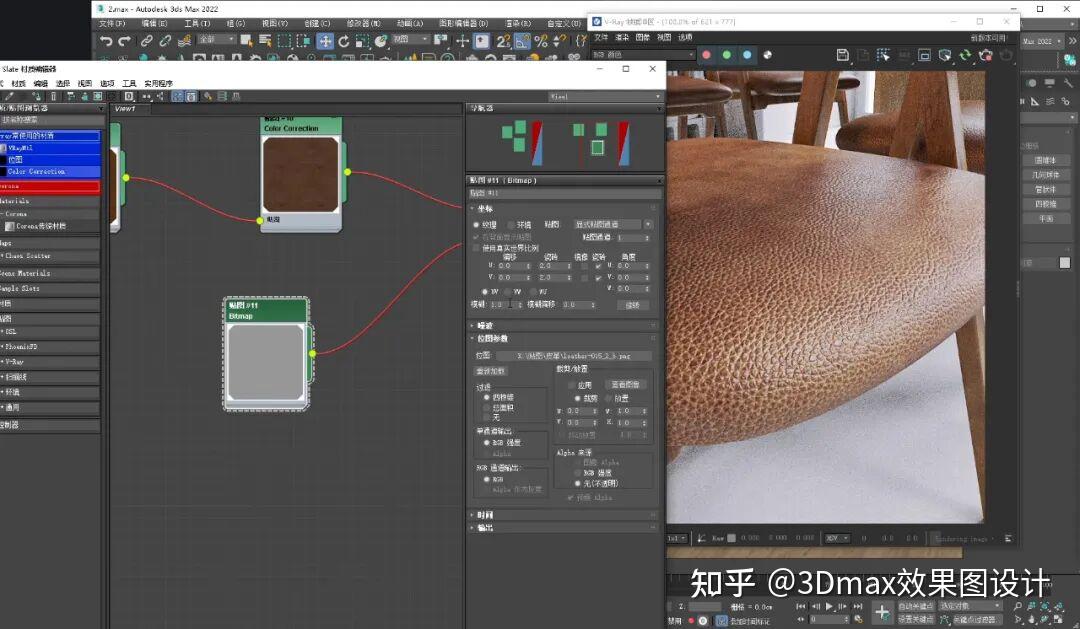Toggle the V mirror checkbox in coordinates
This screenshot has height=629, width=1080.
pos(585,277)
